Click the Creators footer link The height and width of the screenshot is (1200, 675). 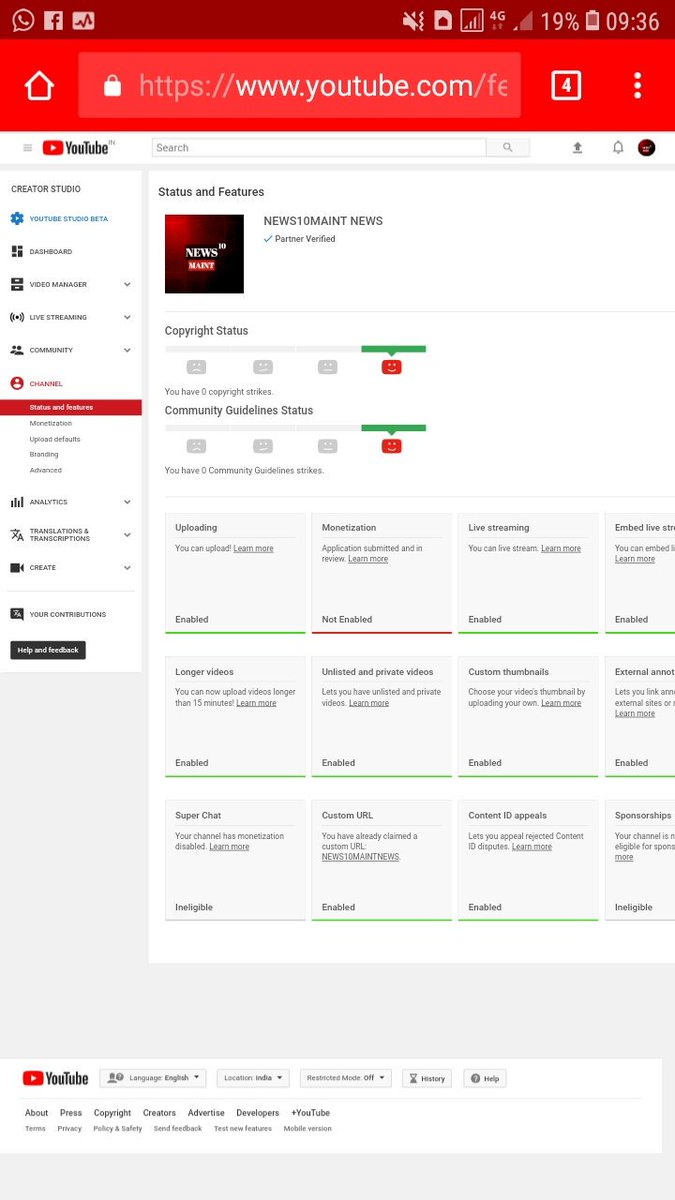(x=159, y=1113)
